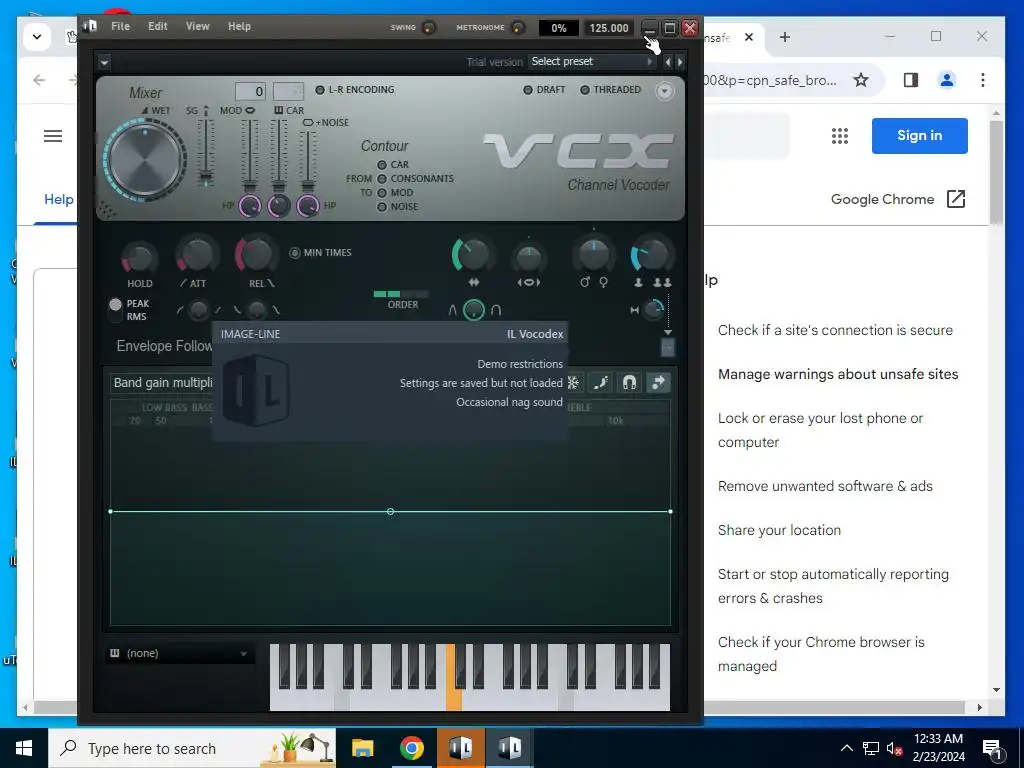Screen dimensions: 1024x768
Task: Click the bookmark star in Chrome
Action: click(x=861, y=80)
